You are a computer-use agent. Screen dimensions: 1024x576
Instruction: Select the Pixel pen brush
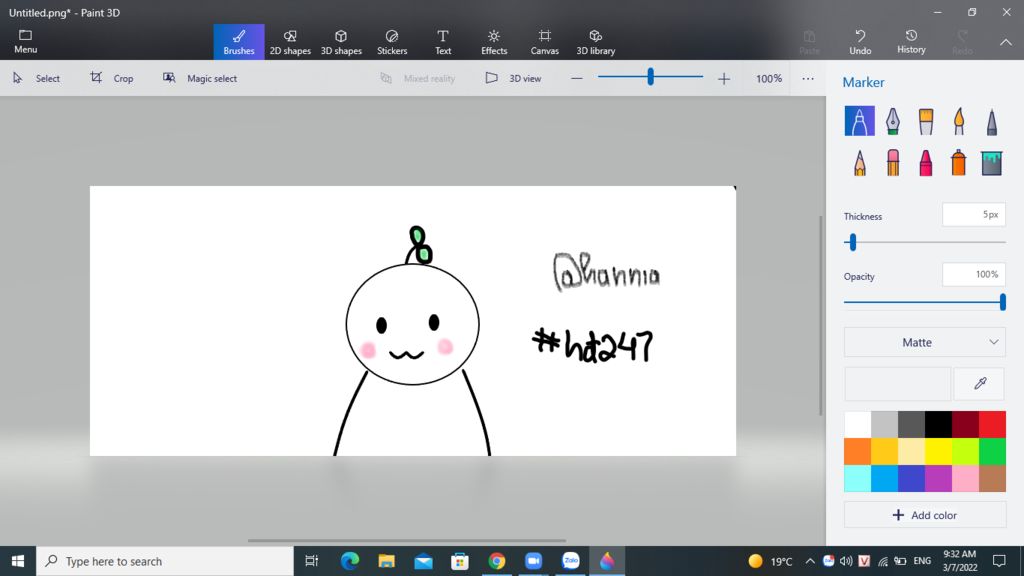tap(991, 121)
